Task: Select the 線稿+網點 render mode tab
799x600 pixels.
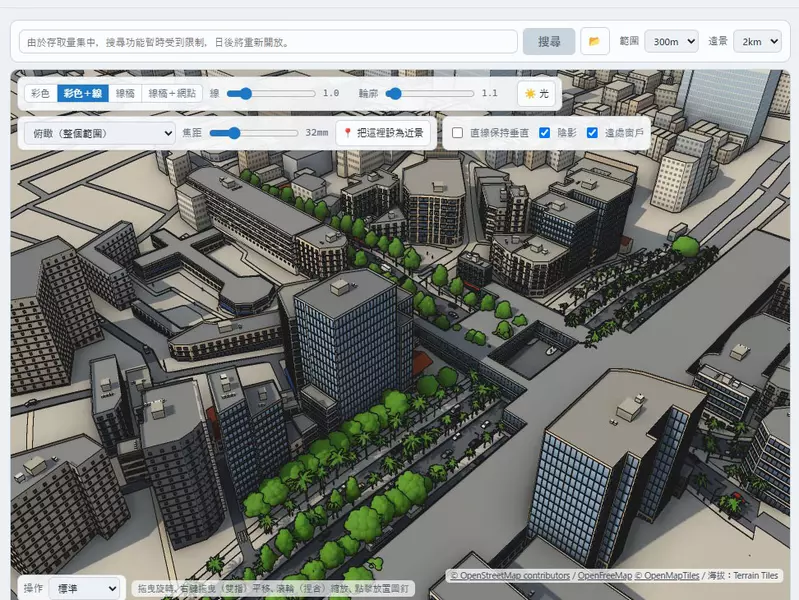Action: pos(172,93)
